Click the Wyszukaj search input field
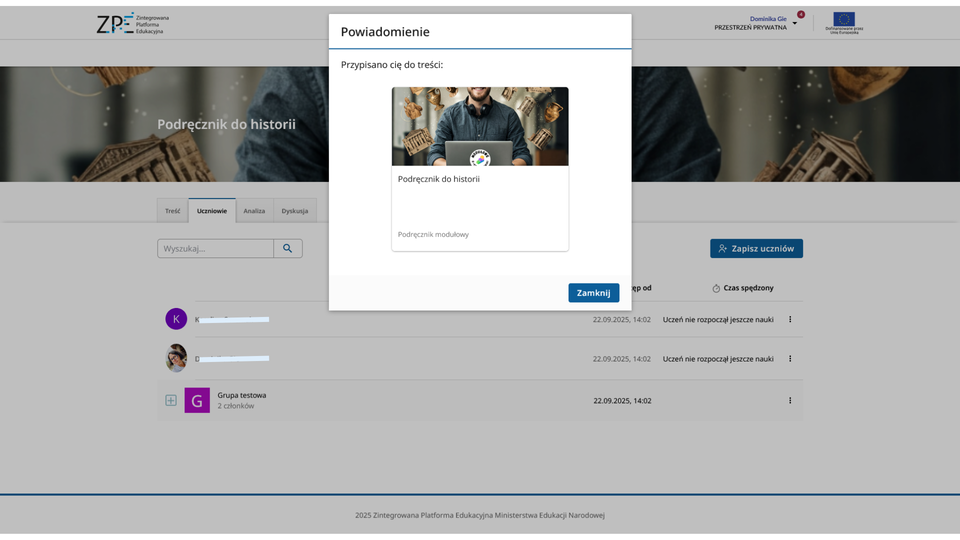Screen dimensions: 960x540 pyautogui.click(x=215, y=248)
